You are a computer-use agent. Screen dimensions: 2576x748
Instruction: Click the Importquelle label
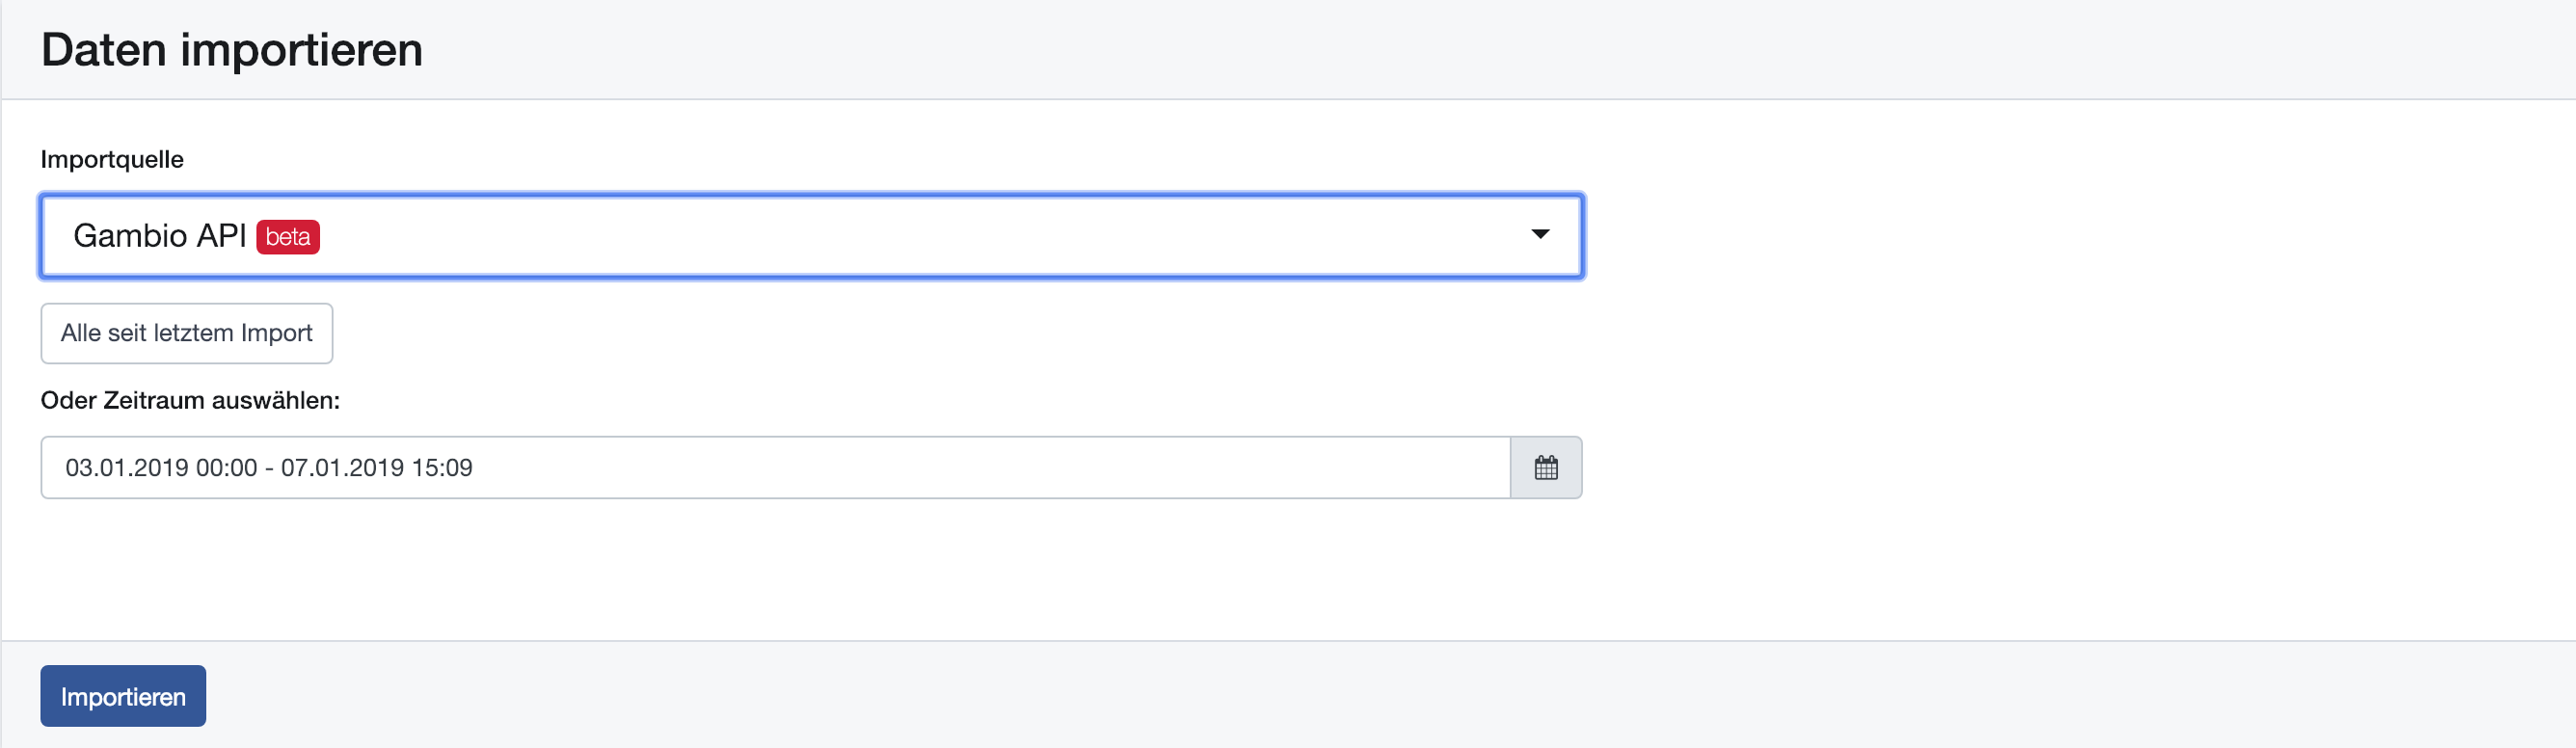click(x=112, y=160)
